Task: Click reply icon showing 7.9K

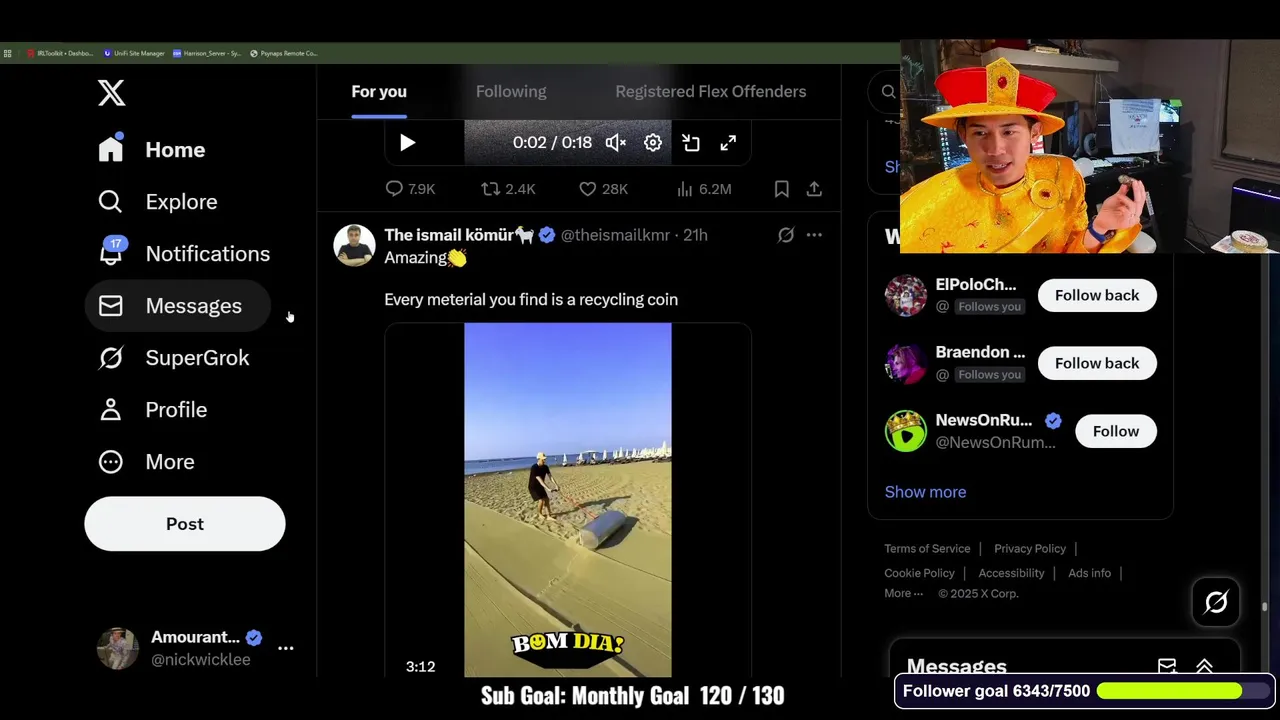Action: click(410, 189)
